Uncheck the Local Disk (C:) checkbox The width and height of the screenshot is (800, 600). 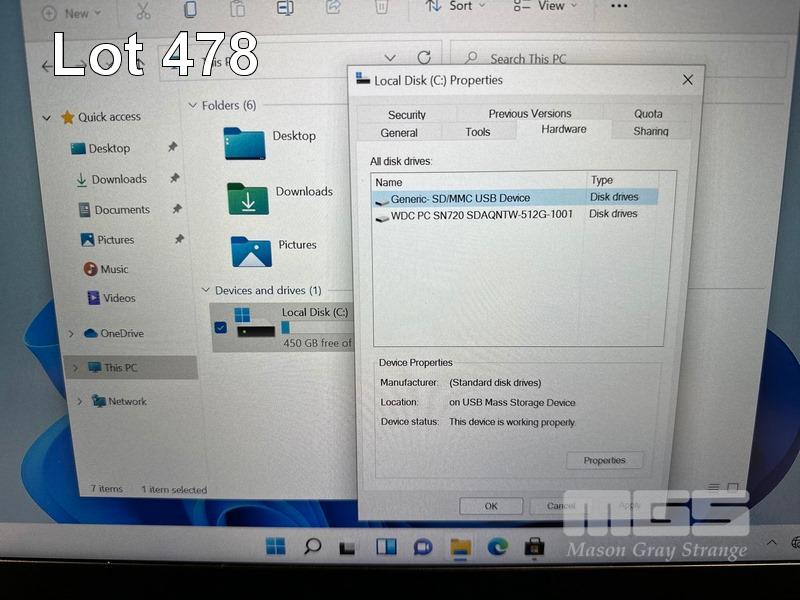(x=220, y=327)
